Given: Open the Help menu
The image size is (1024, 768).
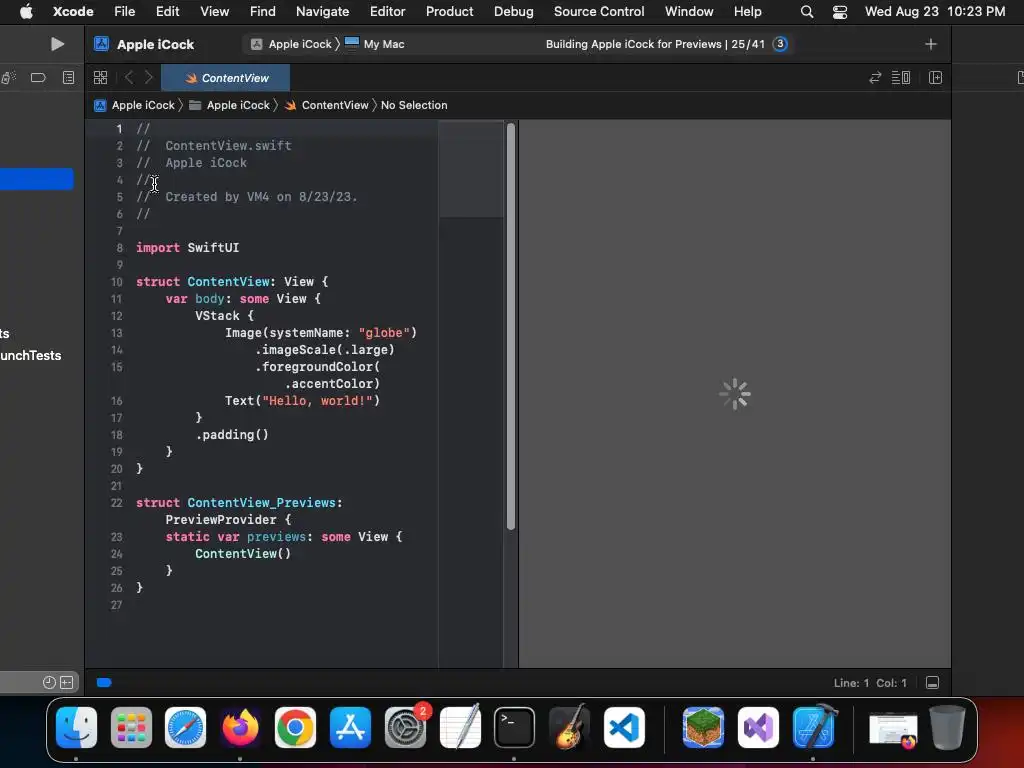Looking at the screenshot, I should [x=747, y=11].
